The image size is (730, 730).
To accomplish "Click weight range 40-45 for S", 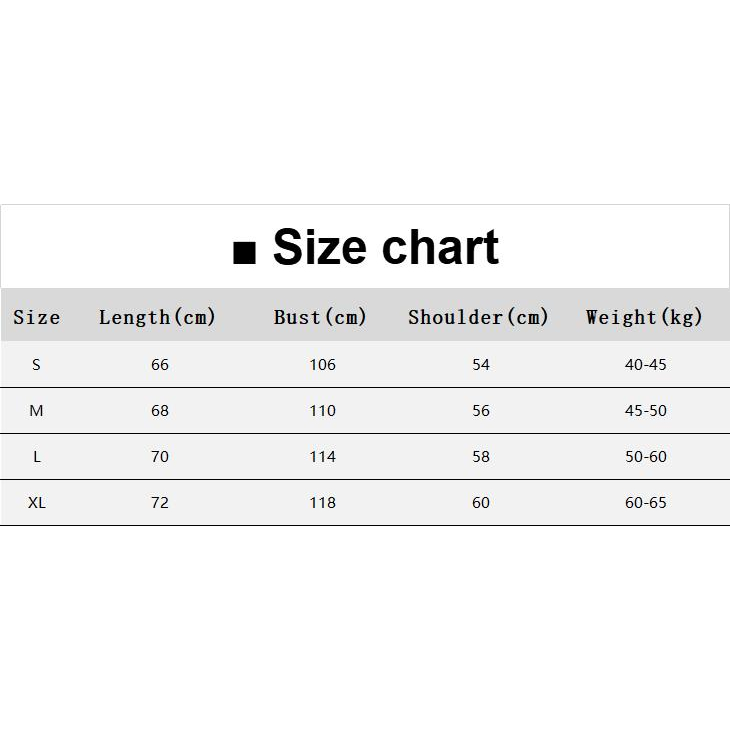I will pos(645,365).
